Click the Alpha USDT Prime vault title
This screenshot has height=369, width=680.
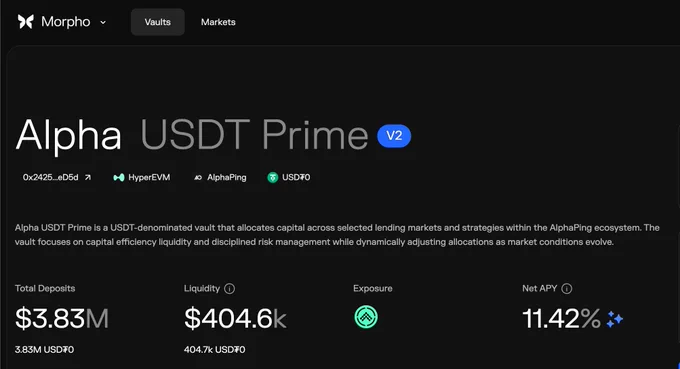point(192,135)
